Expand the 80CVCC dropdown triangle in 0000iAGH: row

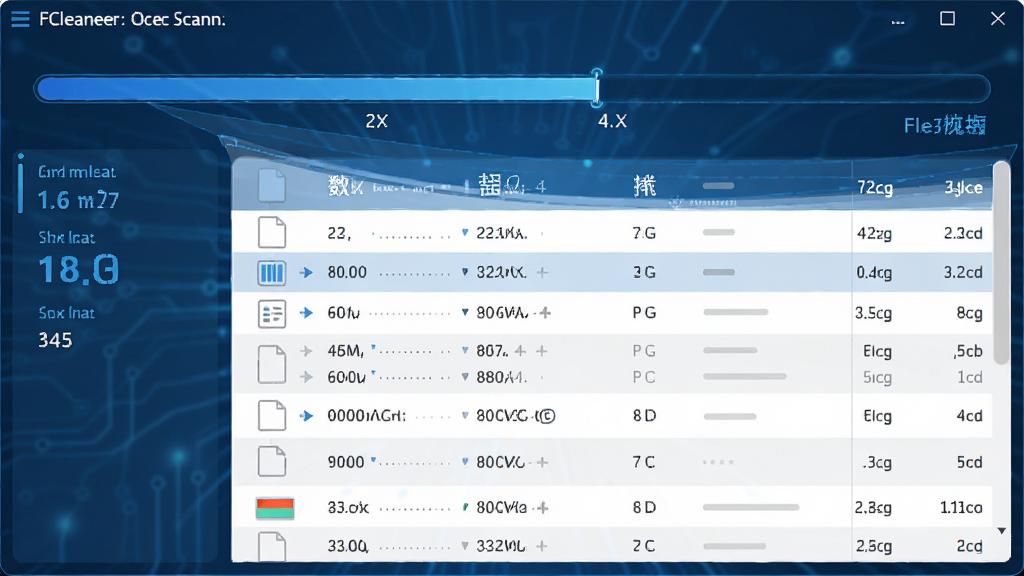coord(465,415)
